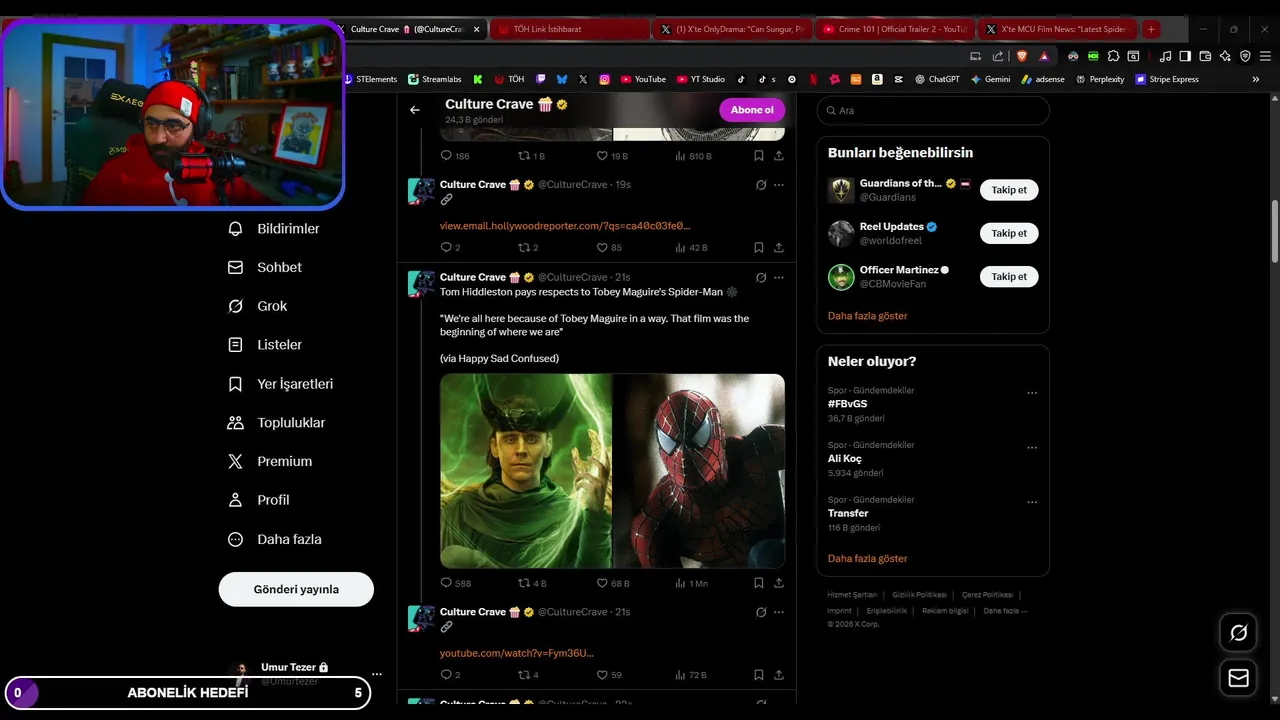Click the page vertical scrollbar
The image size is (1280, 720).
pos(1274,229)
